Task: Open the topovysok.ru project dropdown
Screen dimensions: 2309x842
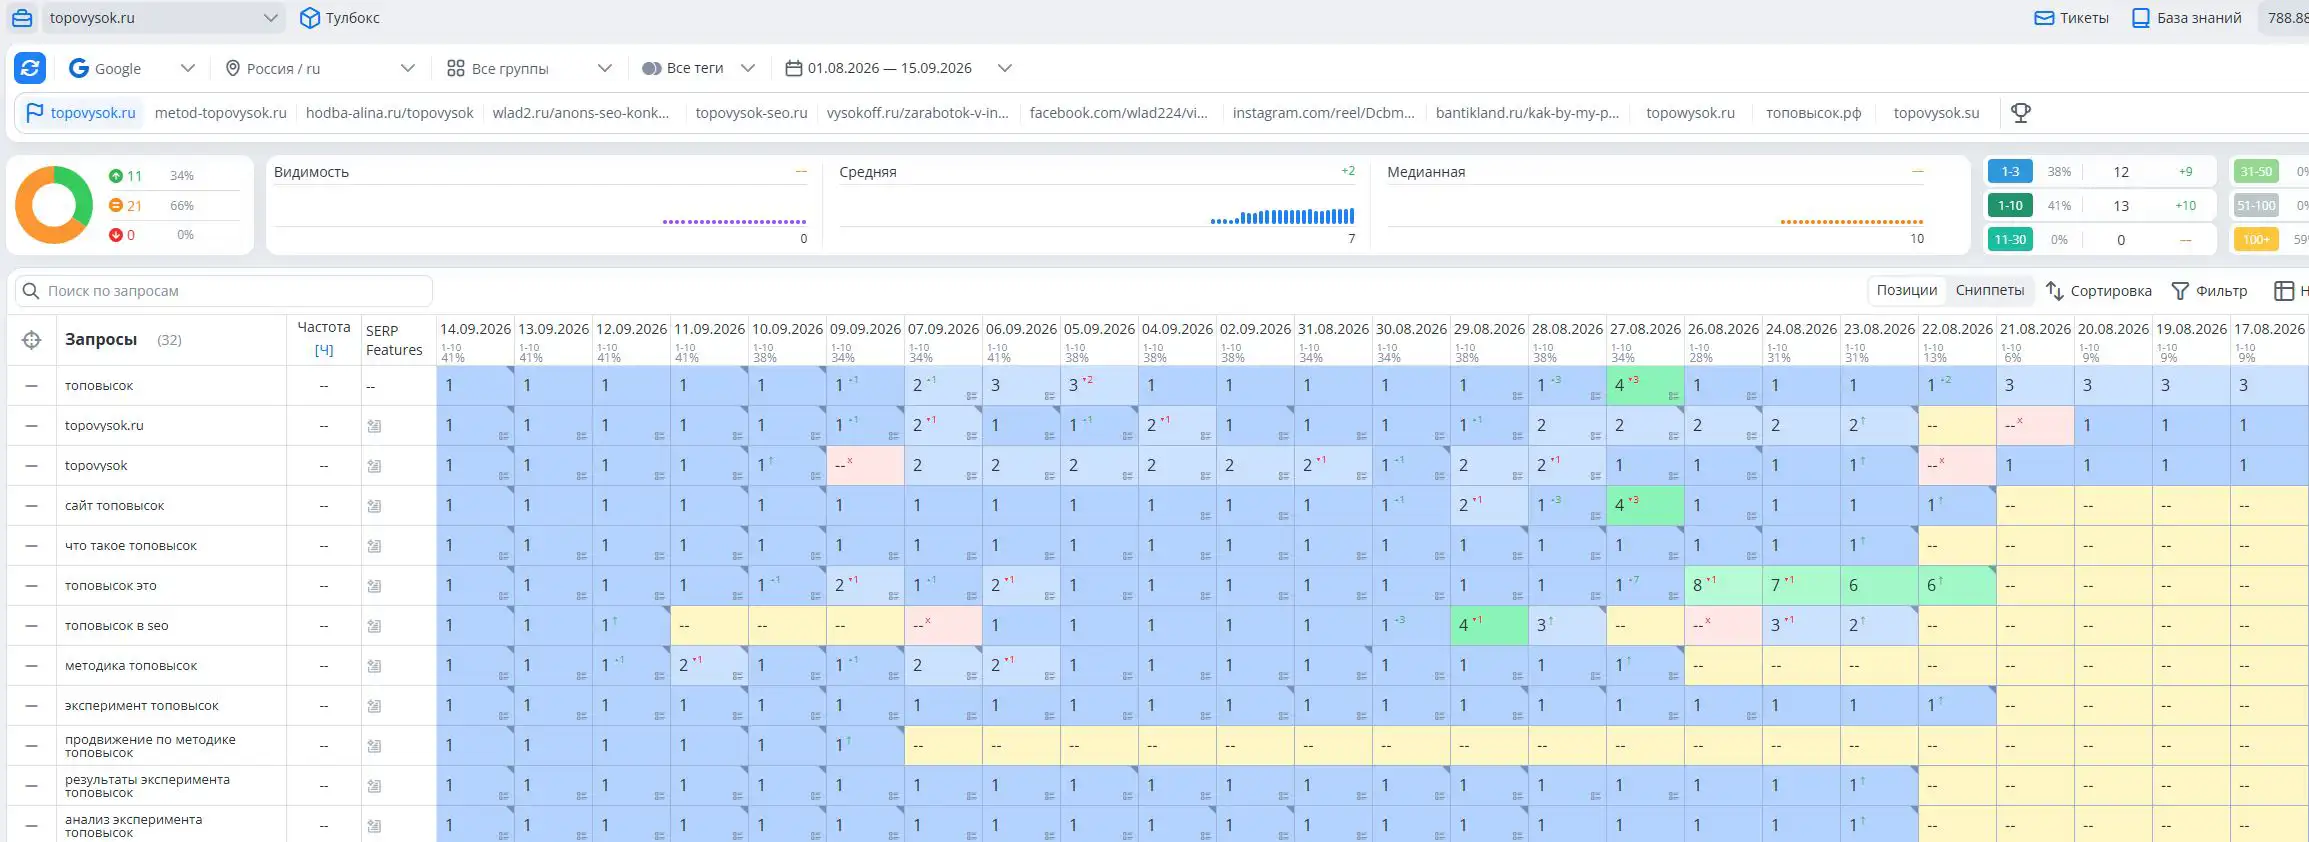Action: 163,18
